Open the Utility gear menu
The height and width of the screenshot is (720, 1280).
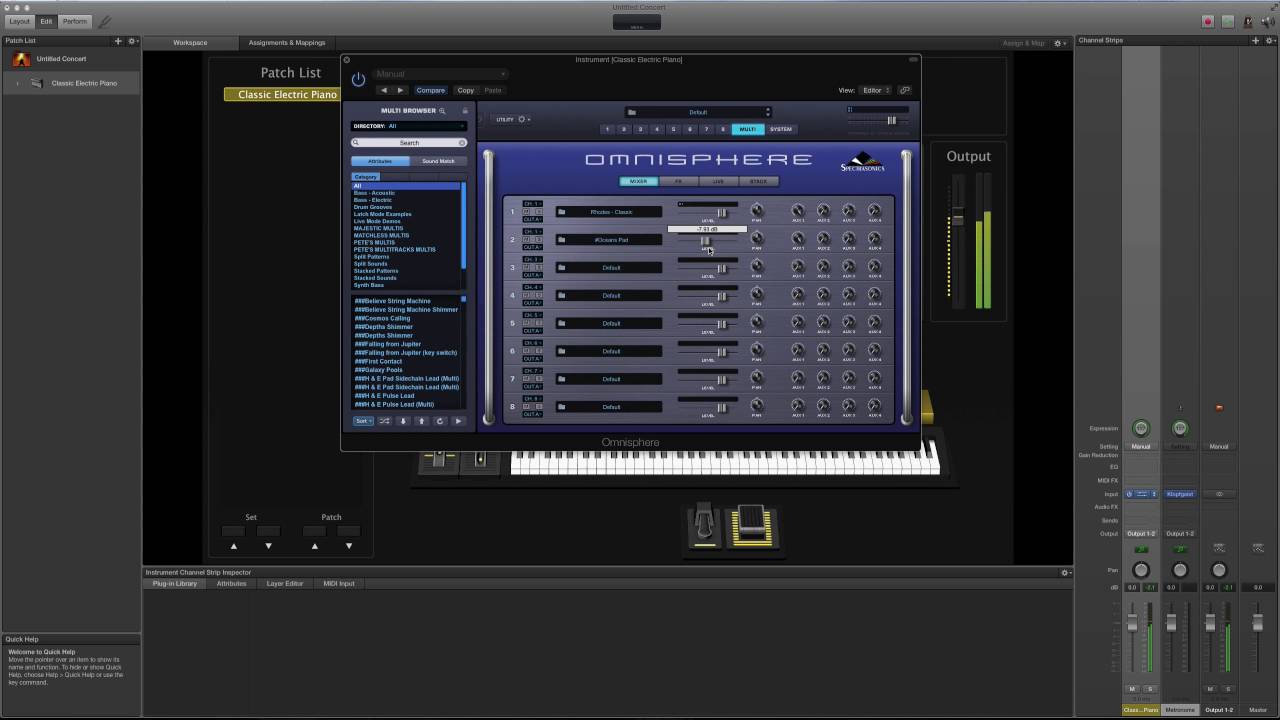[x=522, y=119]
